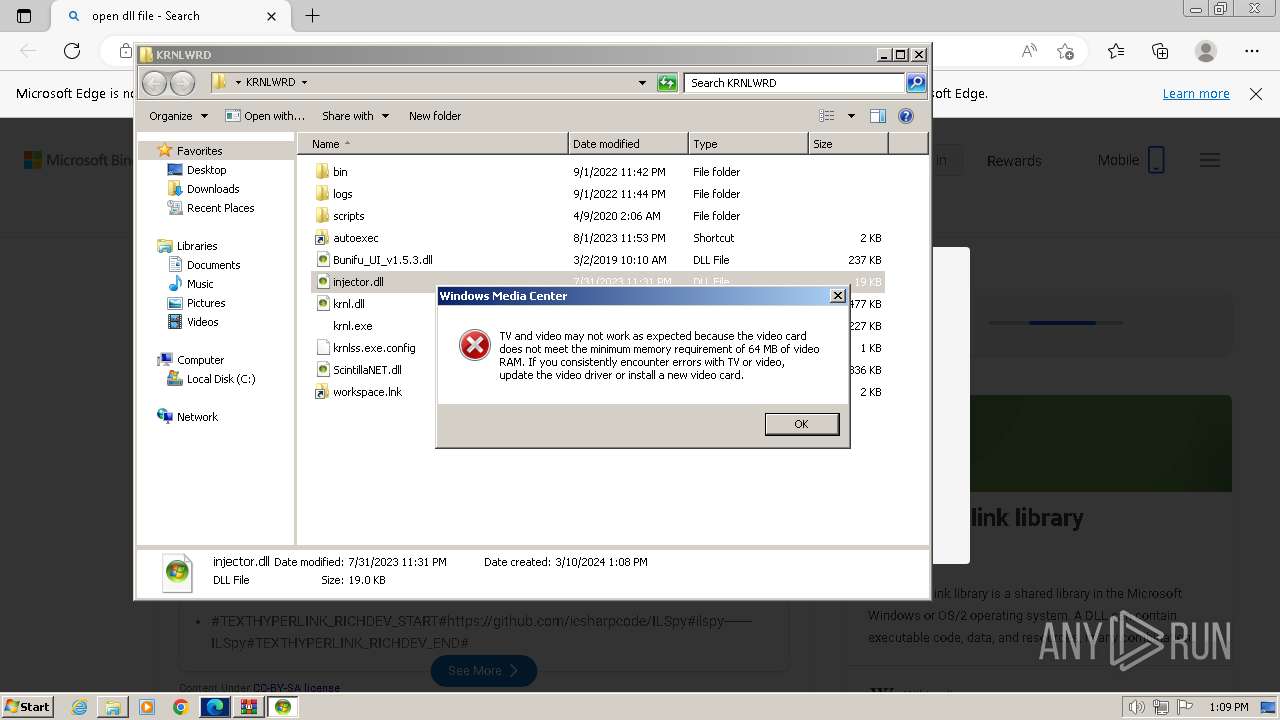Viewport: 1280px width, 720px height.
Task: Open Downloads in the navigation pane
Action: pos(213,189)
